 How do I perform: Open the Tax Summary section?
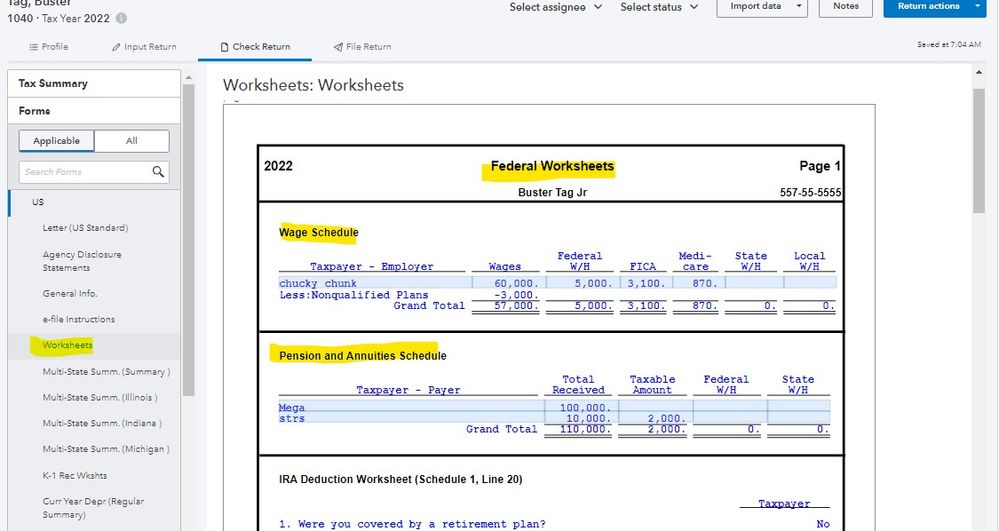[x=53, y=83]
